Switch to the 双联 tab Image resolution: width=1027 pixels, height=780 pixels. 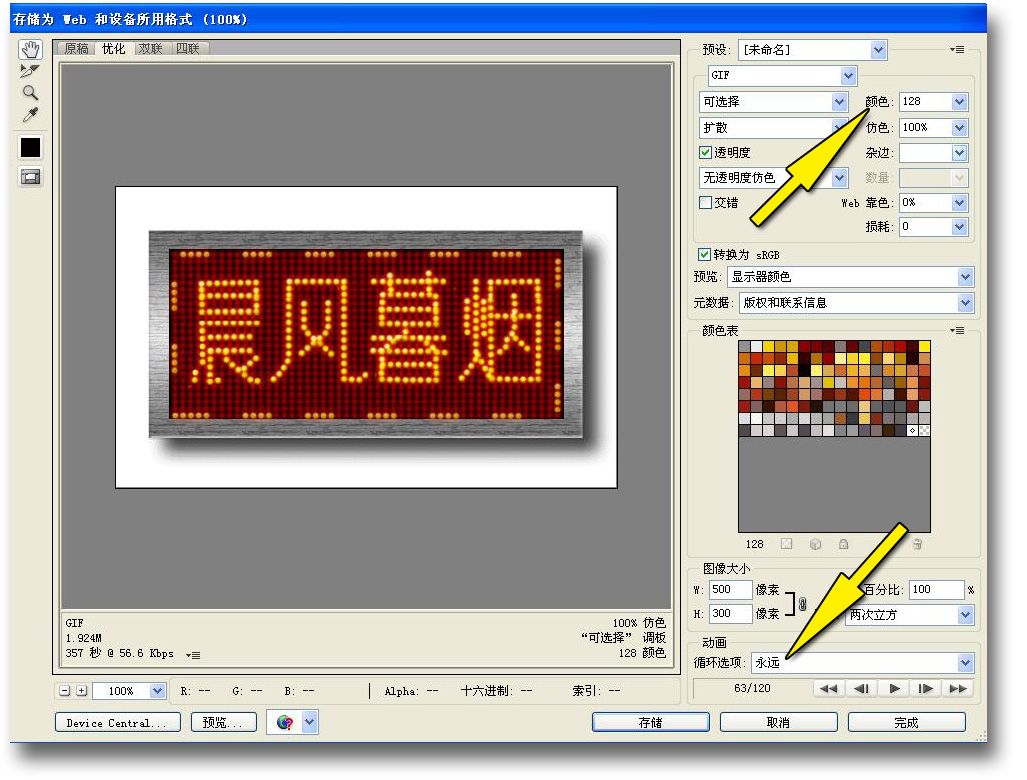pyautogui.click(x=150, y=47)
